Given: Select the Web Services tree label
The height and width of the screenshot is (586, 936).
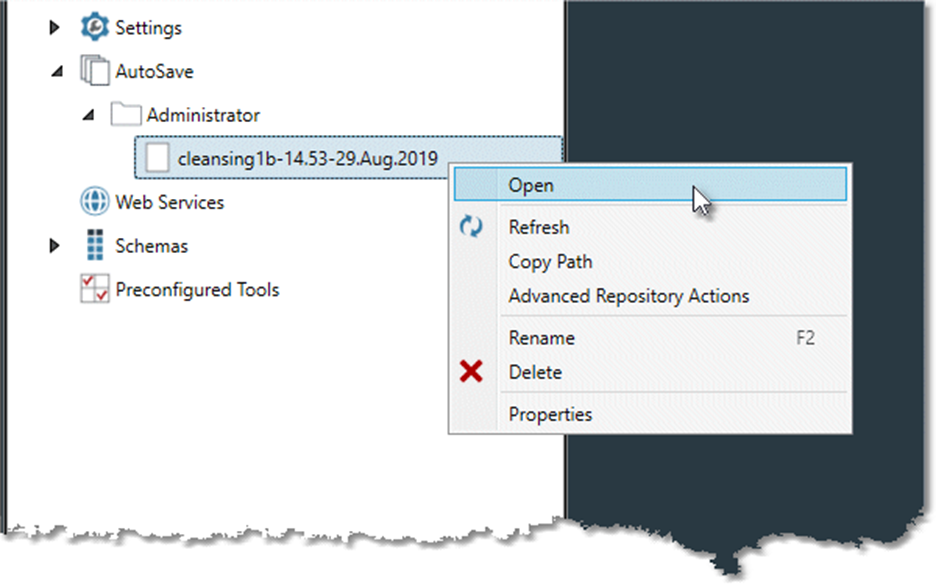Looking at the screenshot, I should tap(169, 202).
